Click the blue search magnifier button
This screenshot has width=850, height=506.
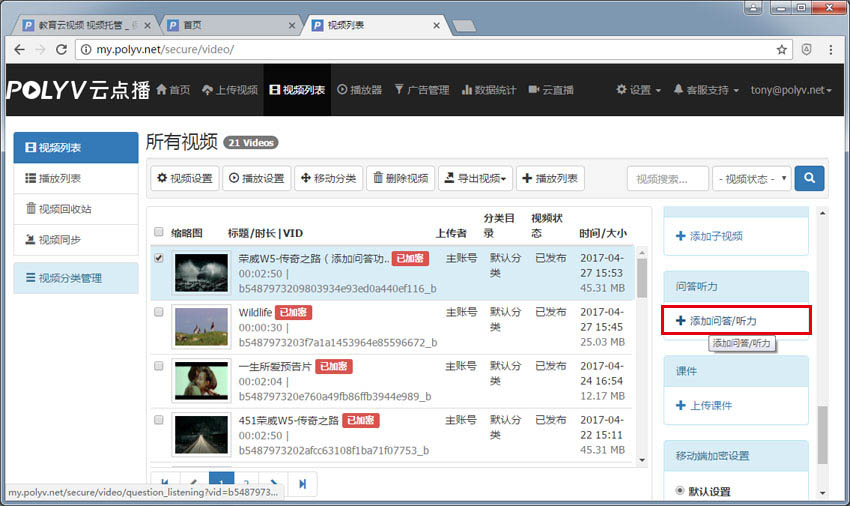click(809, 179)
